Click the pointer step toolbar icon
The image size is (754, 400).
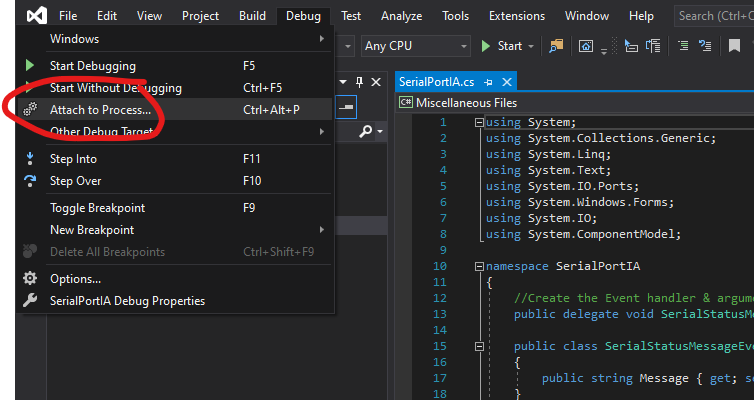coord(631,46)
